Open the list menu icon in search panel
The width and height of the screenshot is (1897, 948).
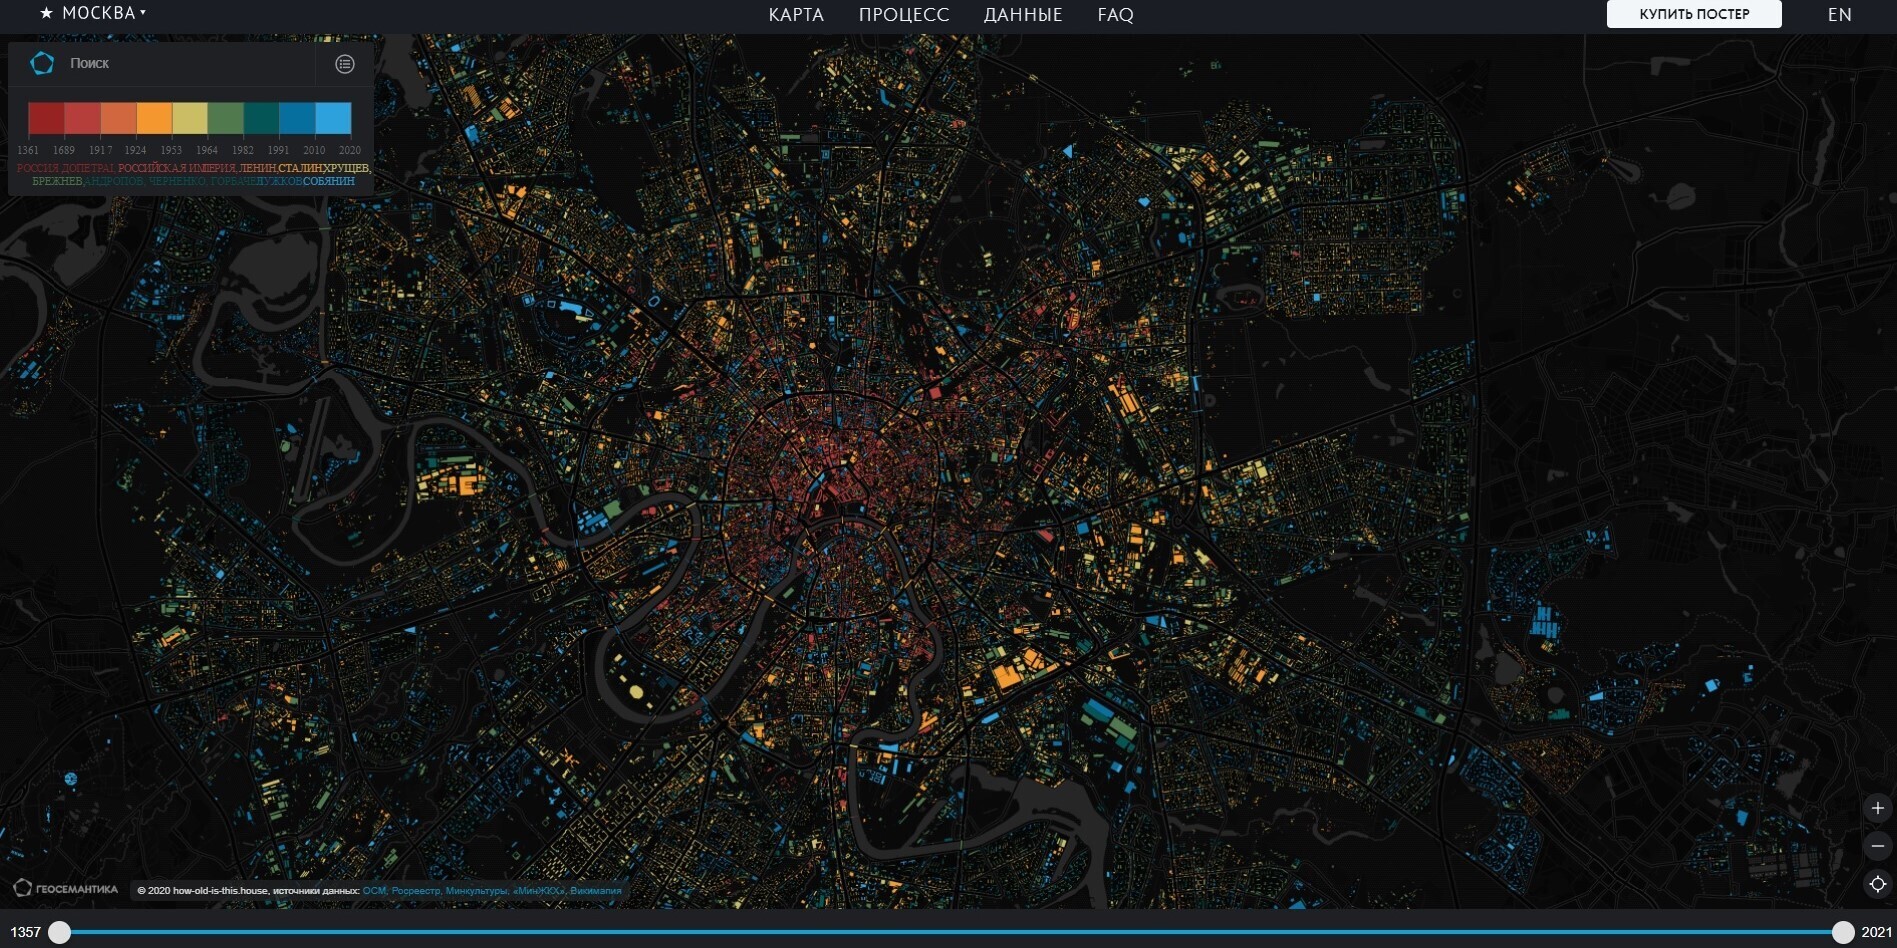345,64
